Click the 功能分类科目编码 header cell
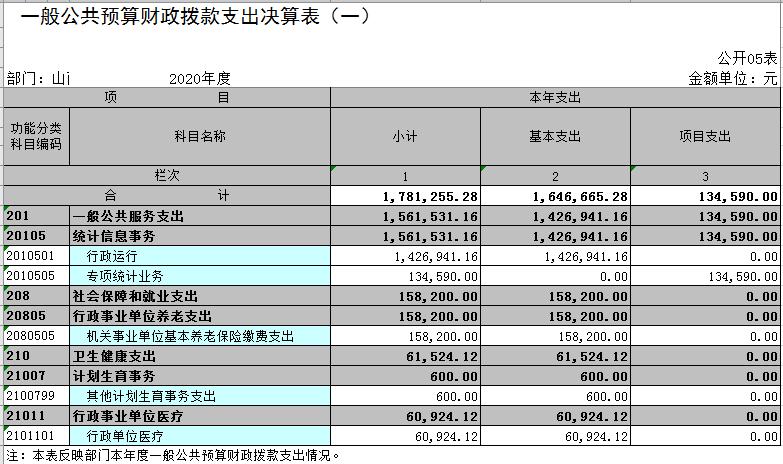The height and width of the screenshot is (464, 783). point(36,136)
